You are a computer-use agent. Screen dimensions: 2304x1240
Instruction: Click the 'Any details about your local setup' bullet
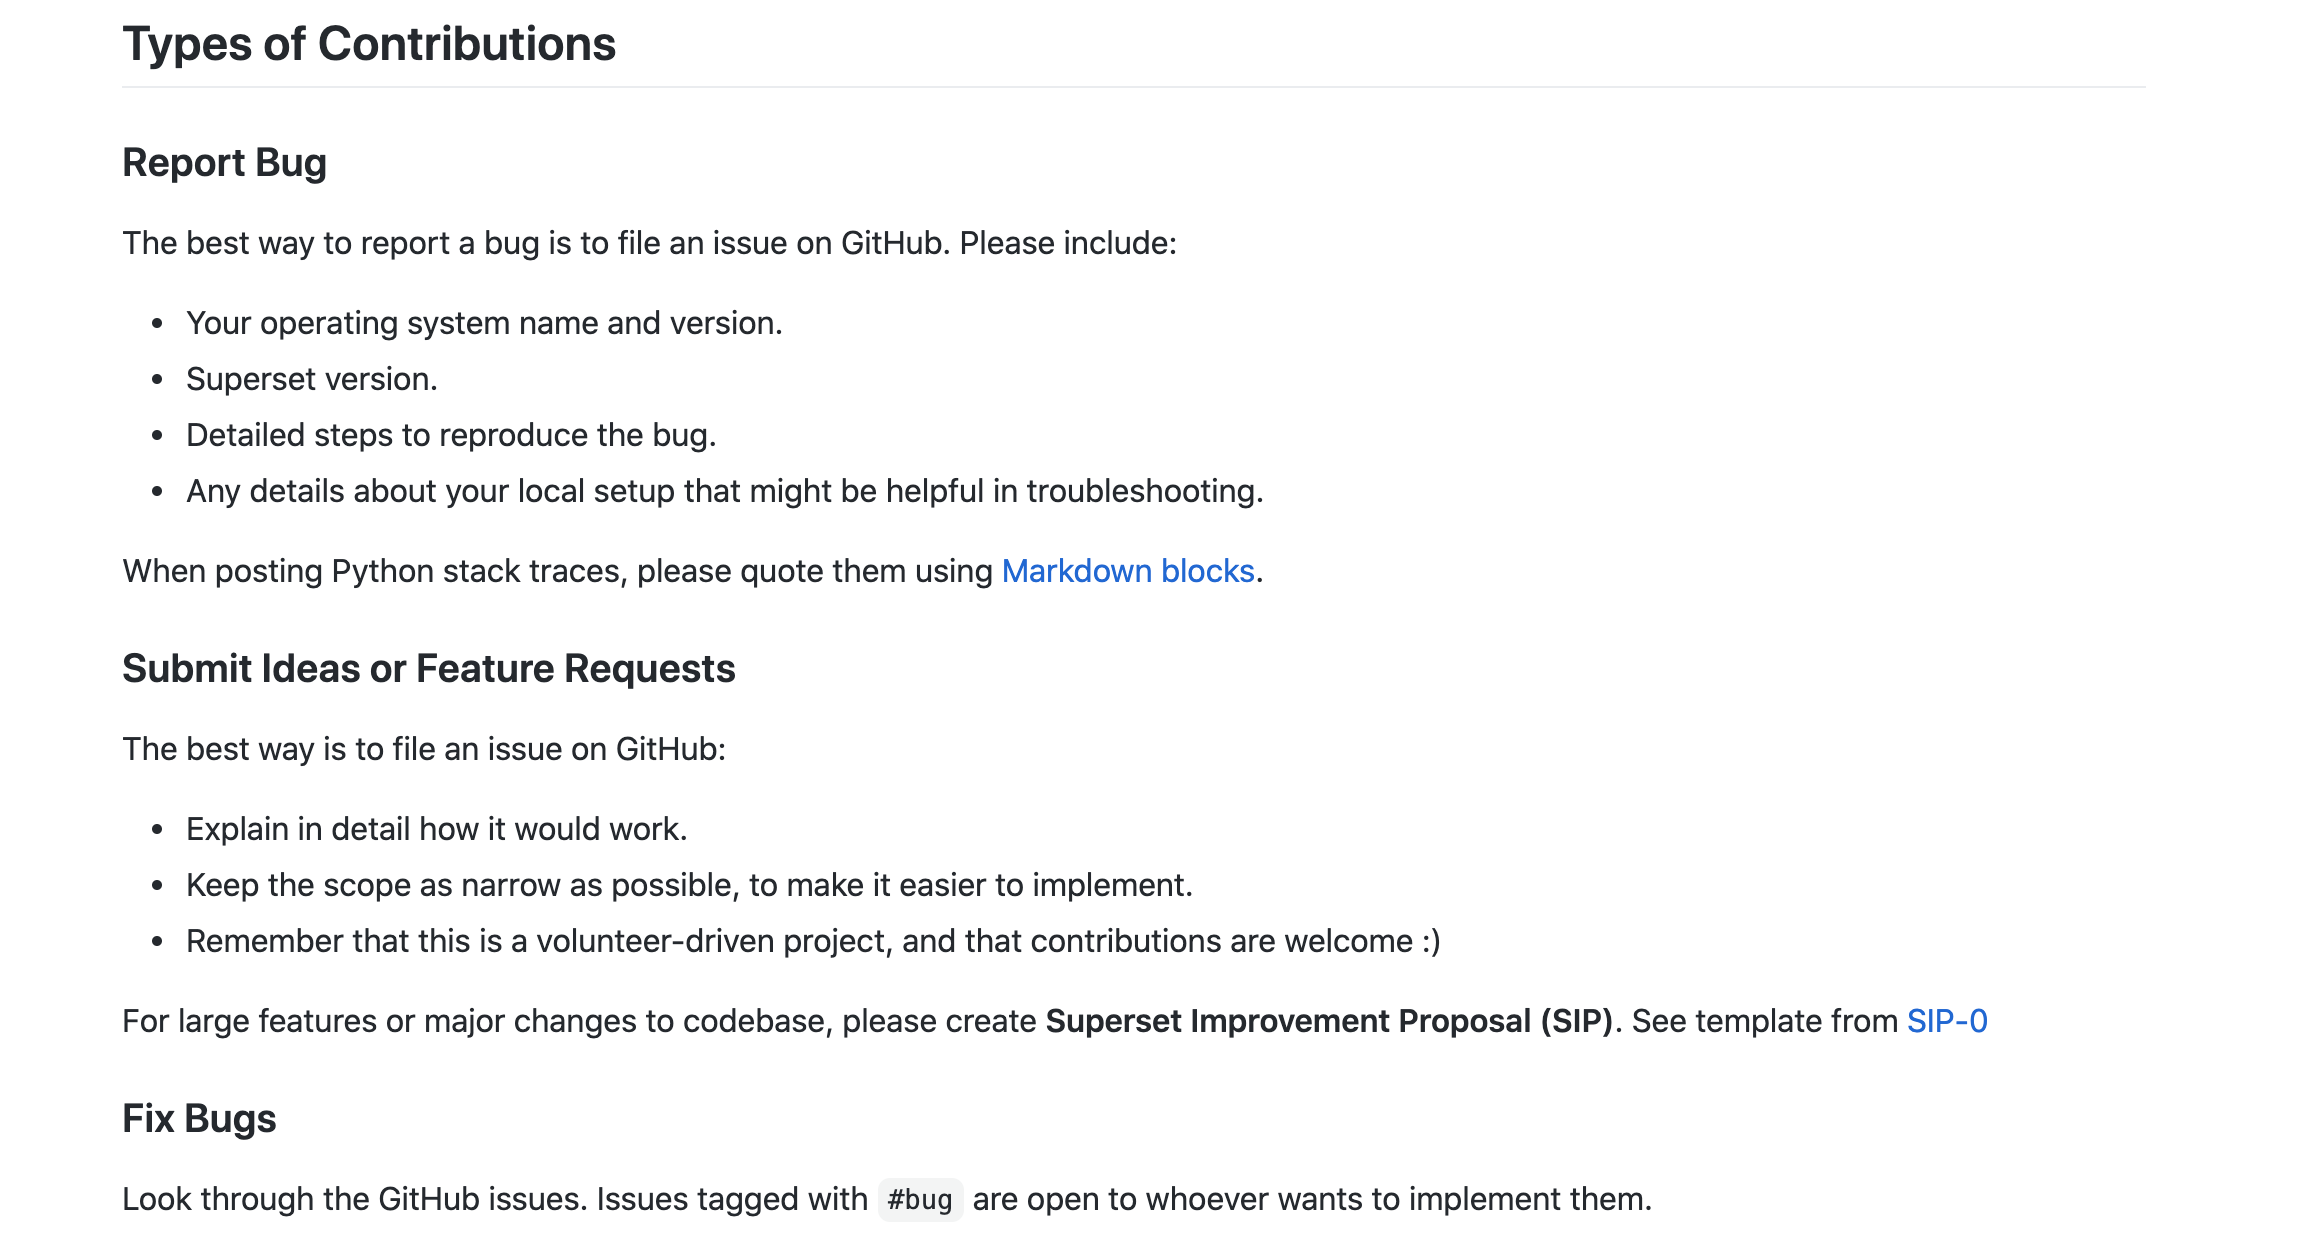tap(724, 491)
